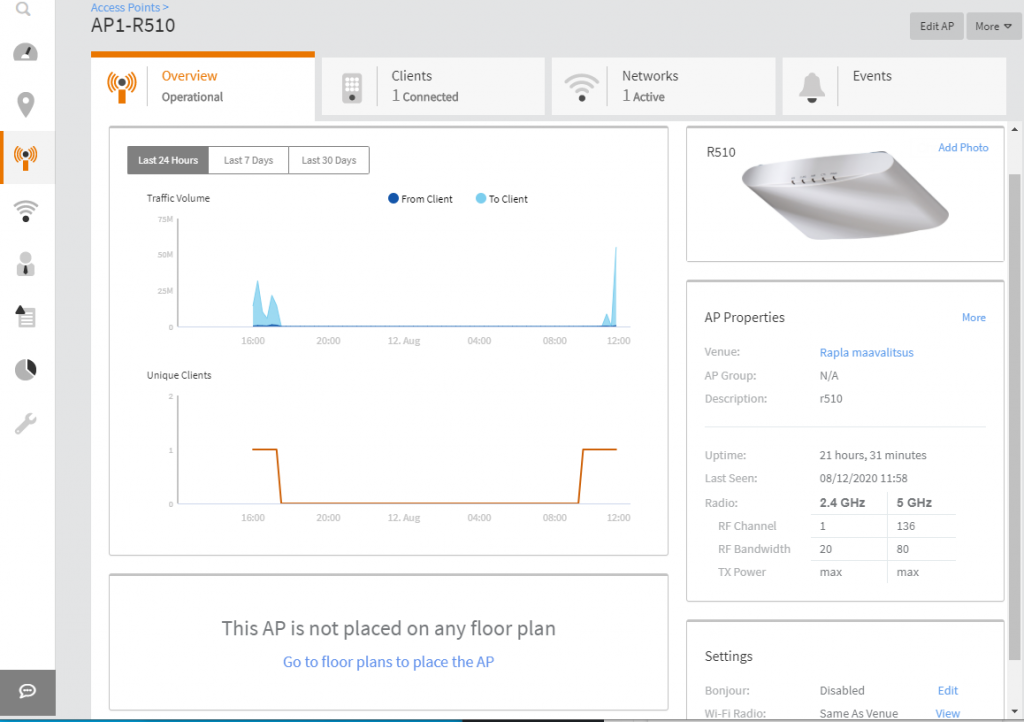Viewport: 1024px width, 722px height.
Task: Select the access points icon in sidebar
Action: click(x=26, y=157)
